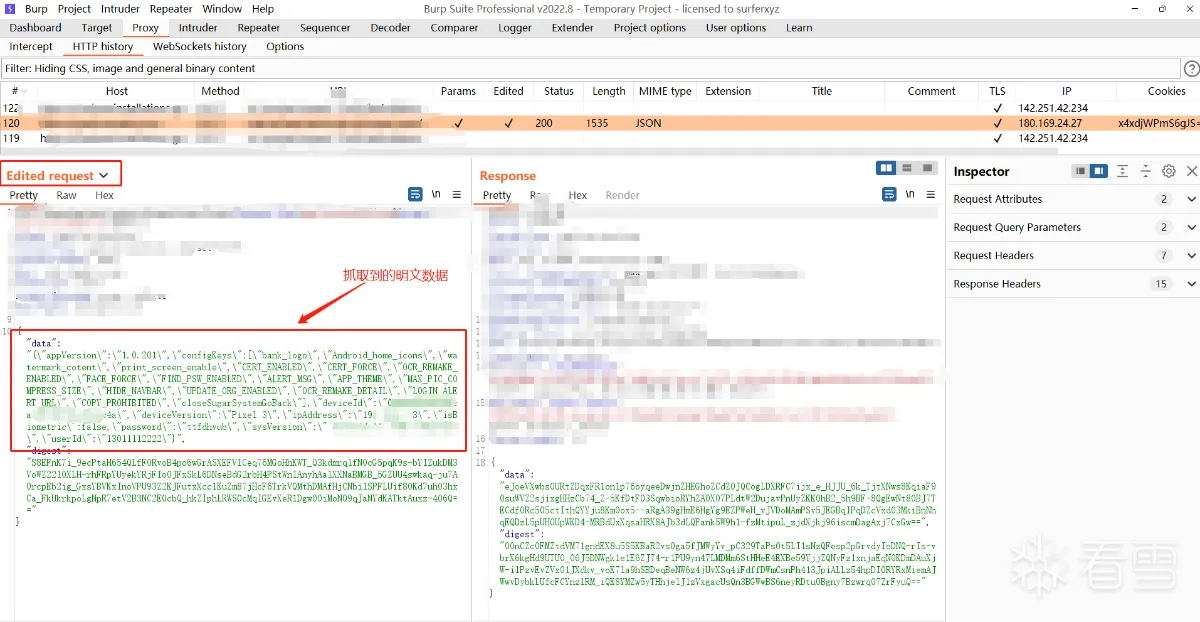Open the Intruder menu in the menu bar
The height and width of the screenshot is (622, 1200).
[x=121, y=8]
